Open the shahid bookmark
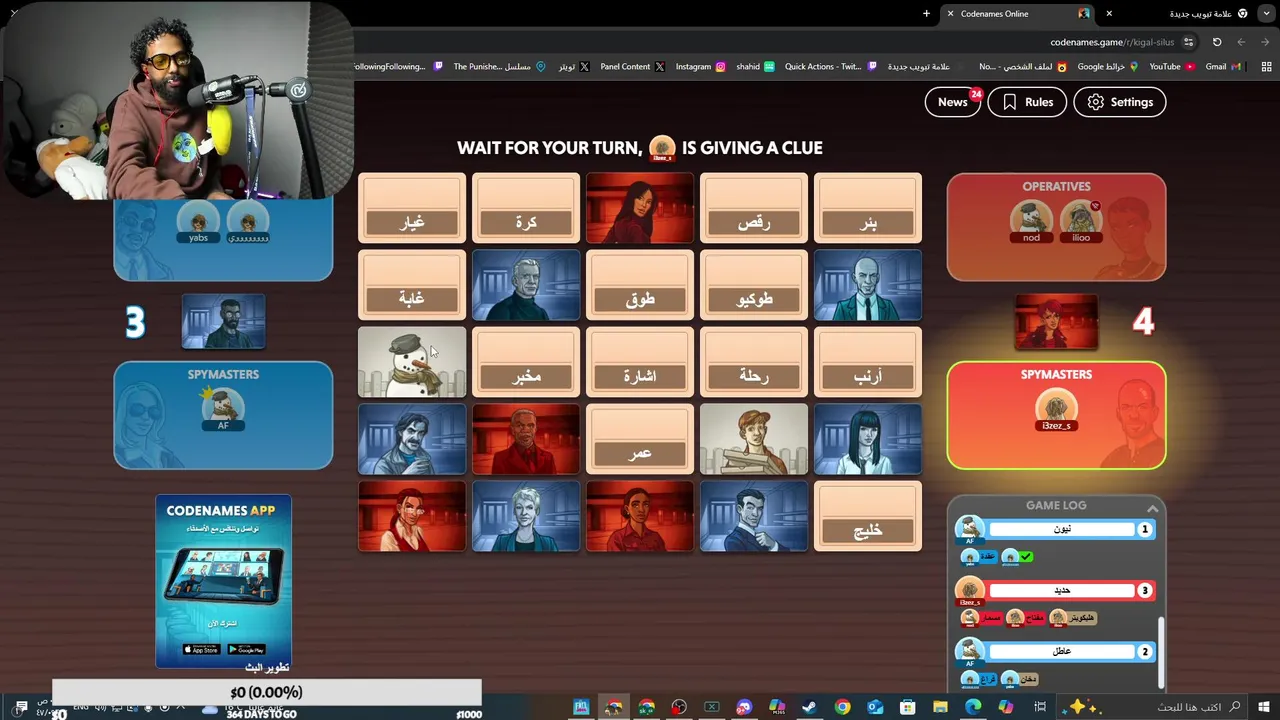This screenshot has width=1280, height=720. (755, 66)
